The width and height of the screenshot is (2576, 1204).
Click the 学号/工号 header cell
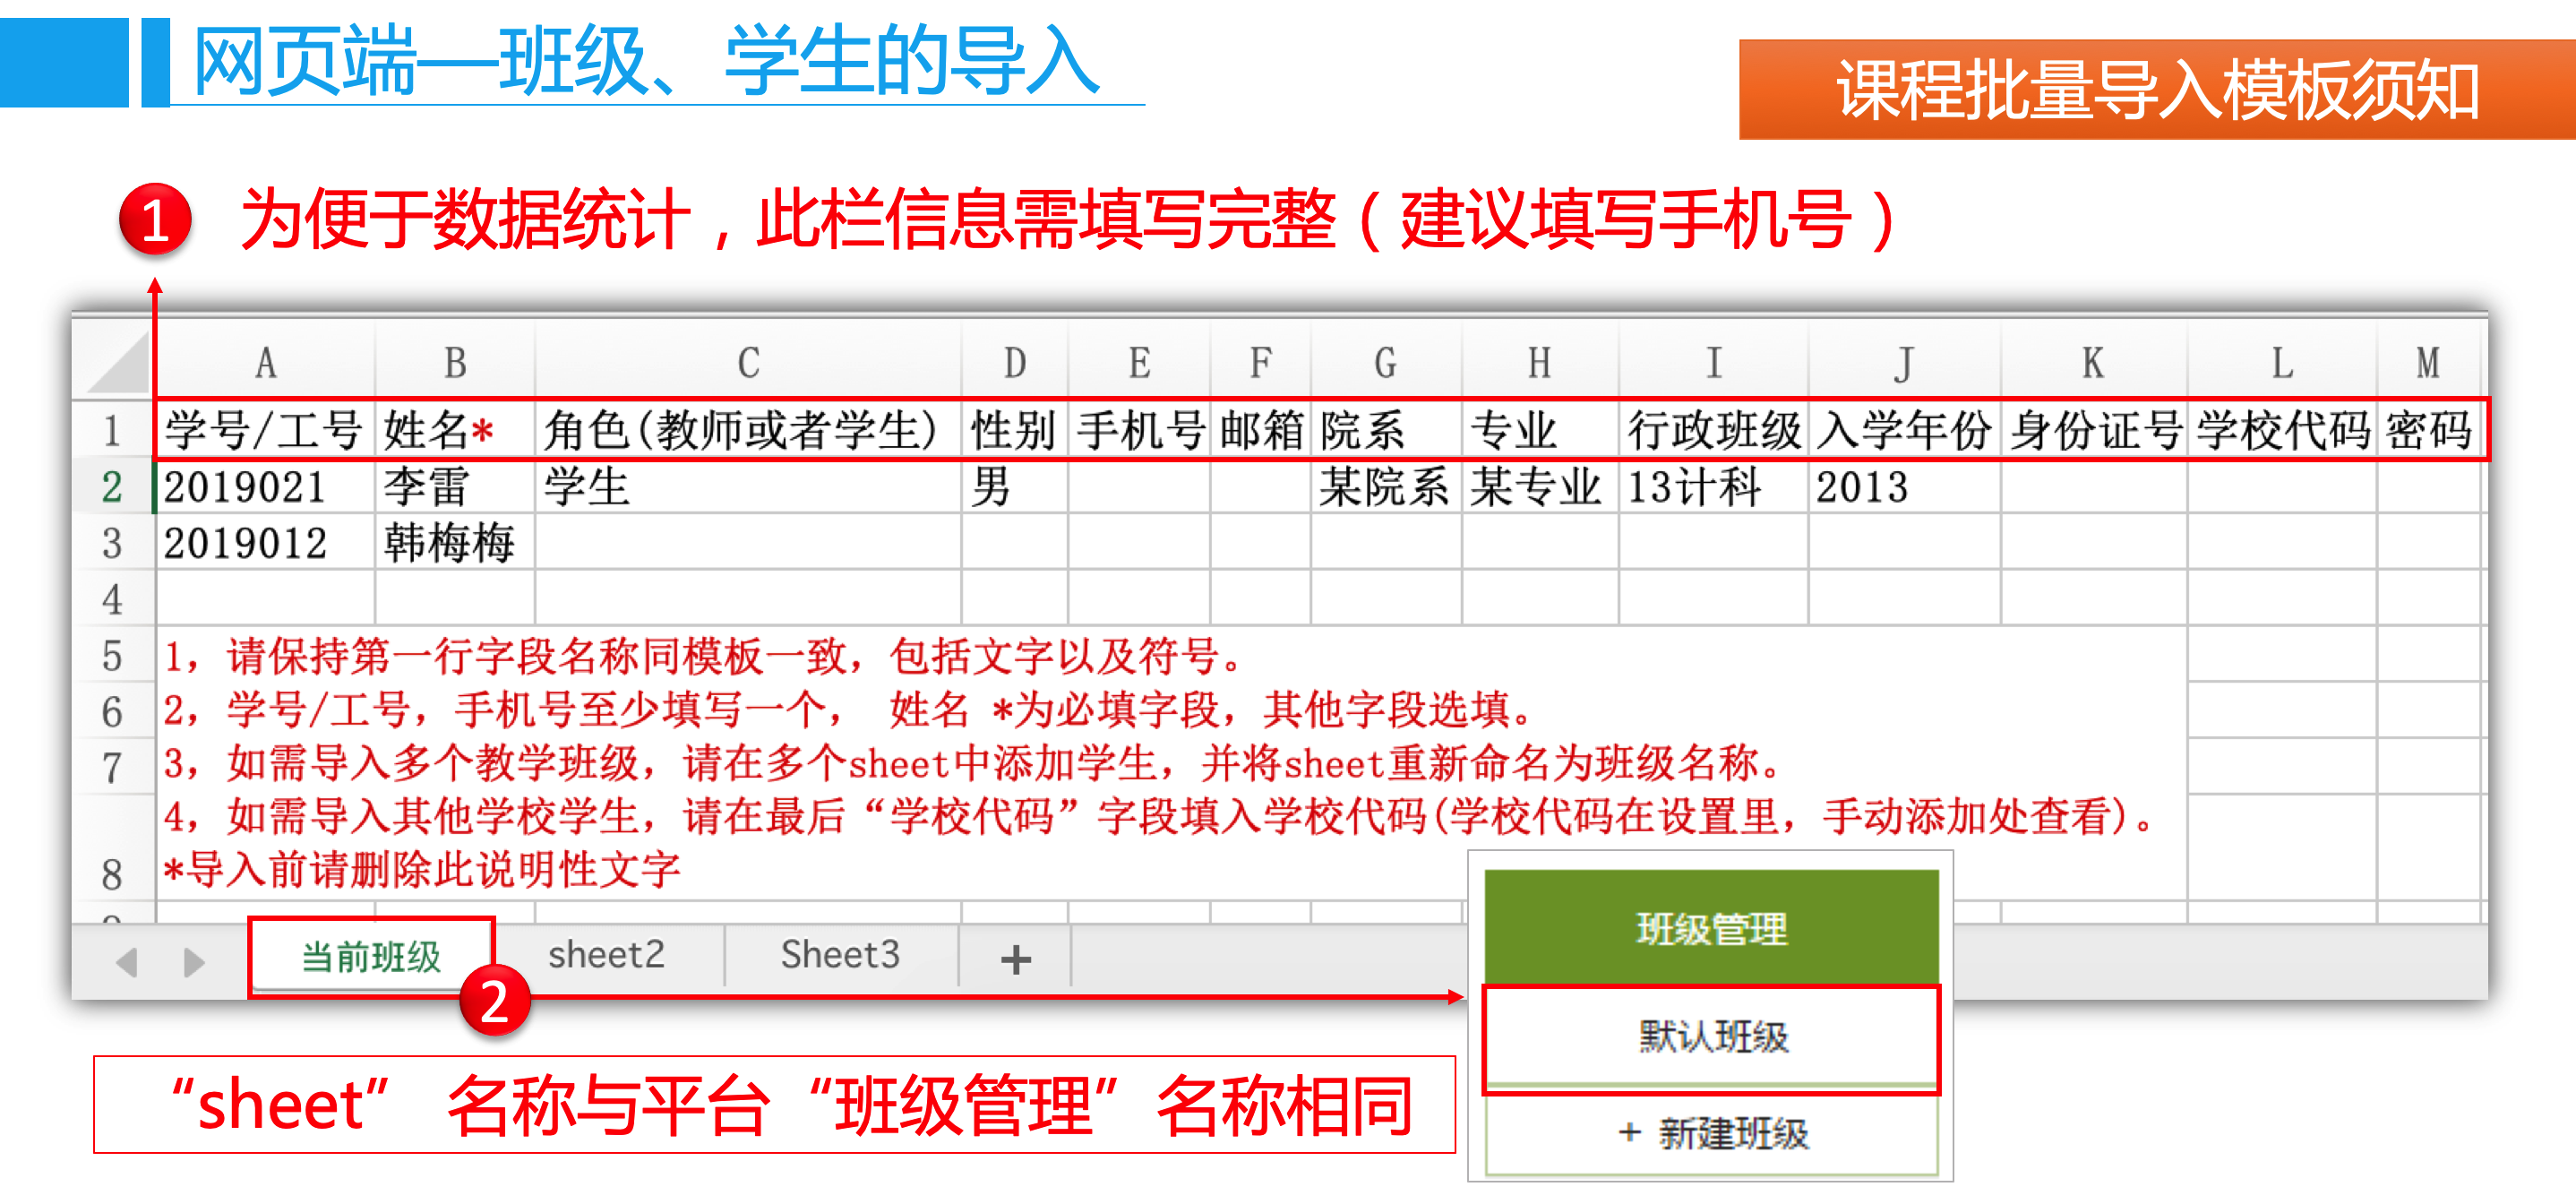[264, 431]
